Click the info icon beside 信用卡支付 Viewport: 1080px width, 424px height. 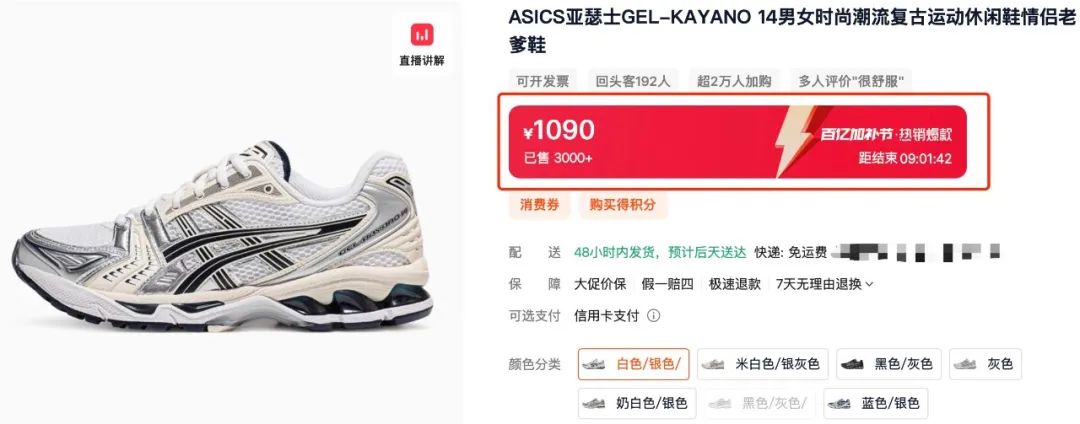coord(654,316)
